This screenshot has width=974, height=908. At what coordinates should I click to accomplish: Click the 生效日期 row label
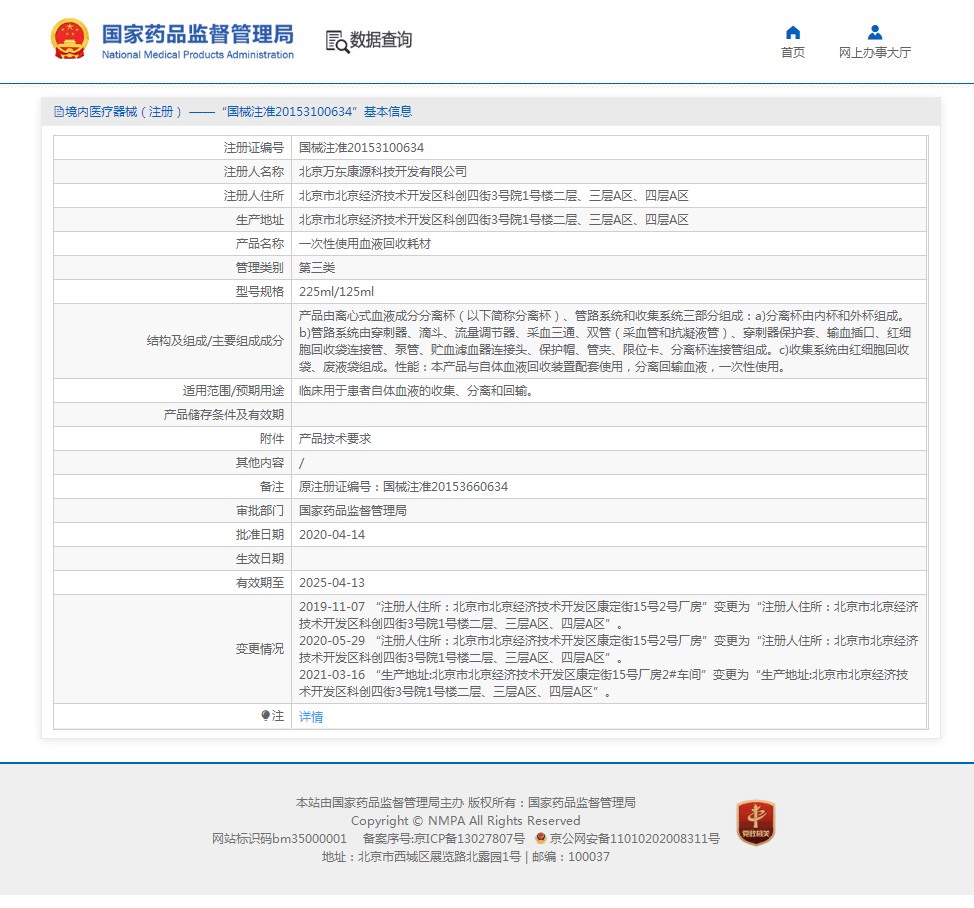(260, 559)
